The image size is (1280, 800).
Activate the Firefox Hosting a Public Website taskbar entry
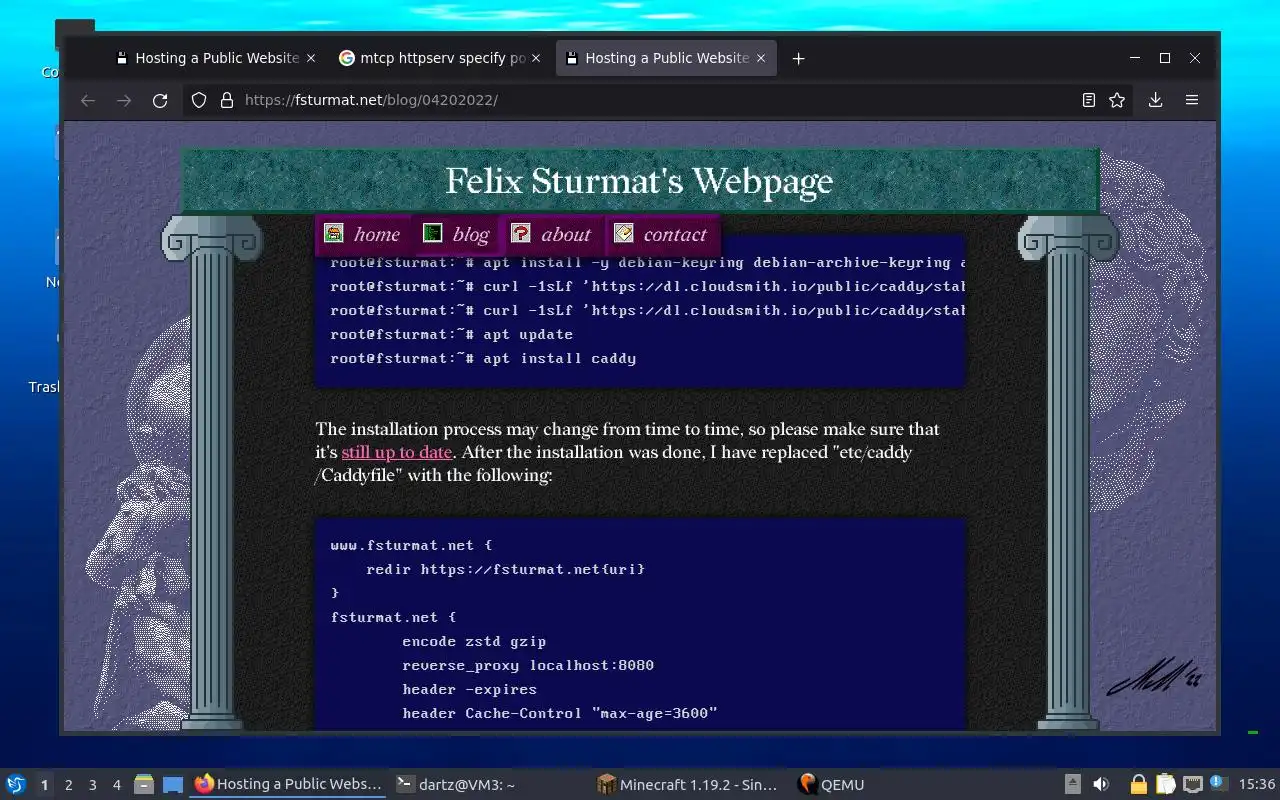coord(288,784)
